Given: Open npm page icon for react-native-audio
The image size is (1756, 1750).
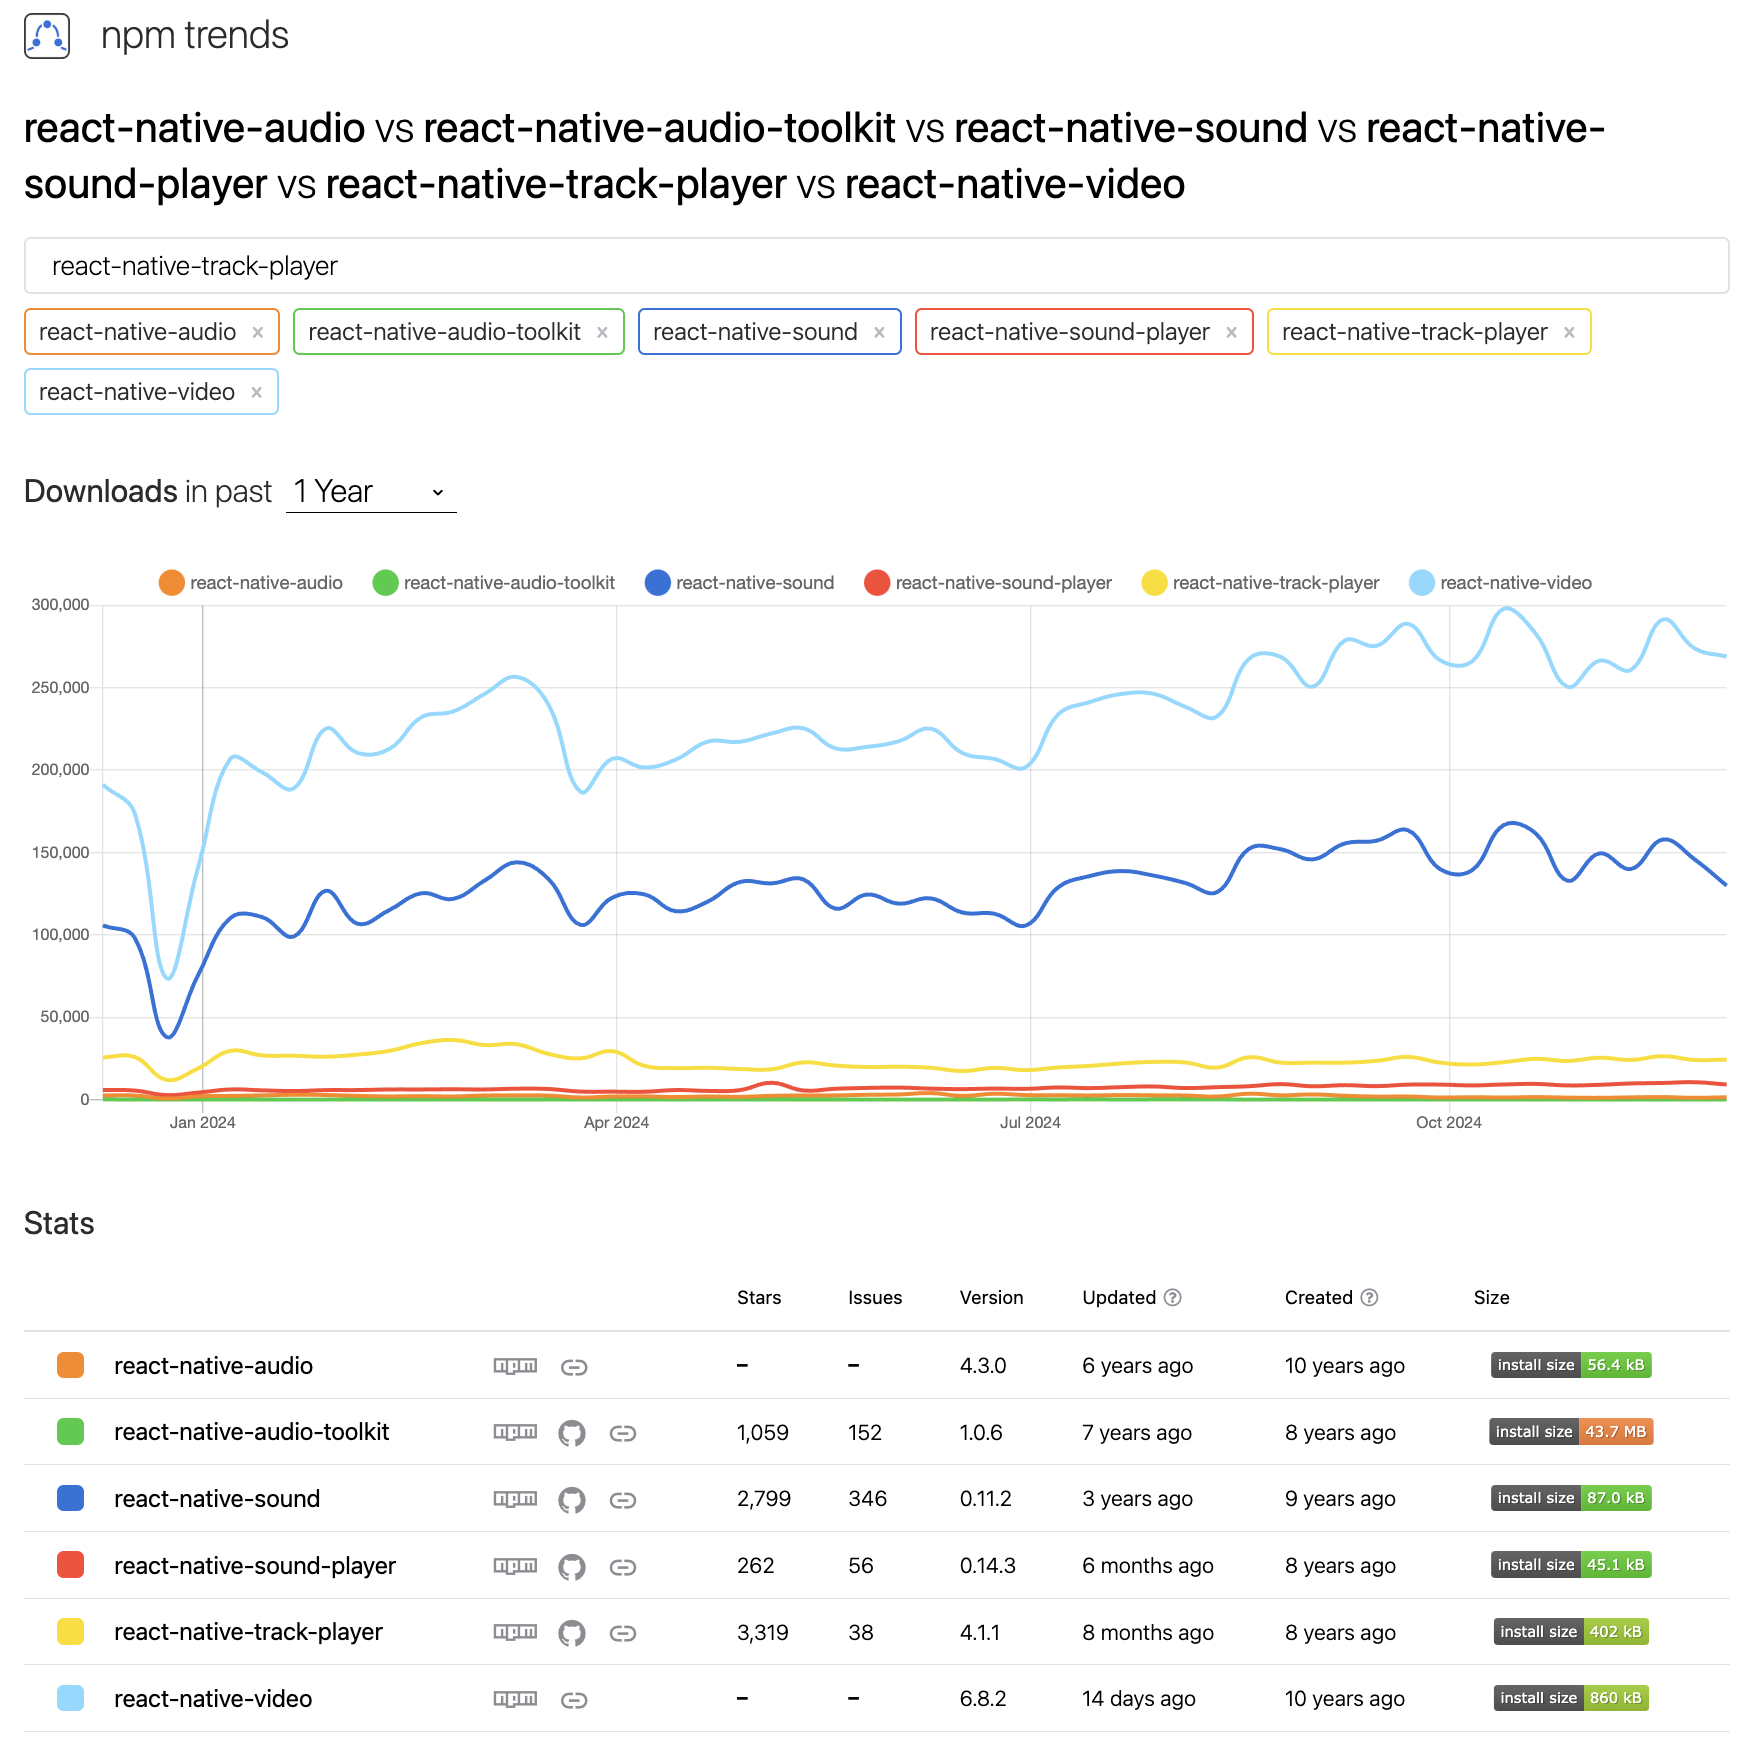Looking at the screenshot, I should 515,1365.
